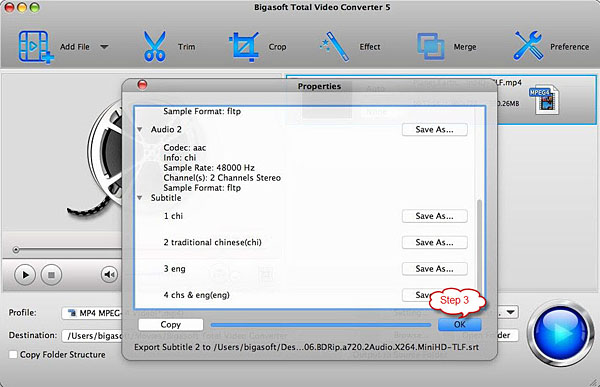The width and height of the screenshot is (600, 387).
Task: Collapse the Audio 2 section
Action: (x=140, y=129)
